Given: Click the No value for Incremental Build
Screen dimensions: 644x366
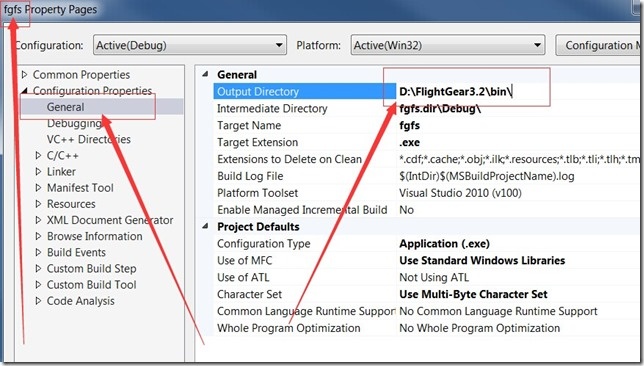Looking at the screenshot, I should [x=407, y=209].
